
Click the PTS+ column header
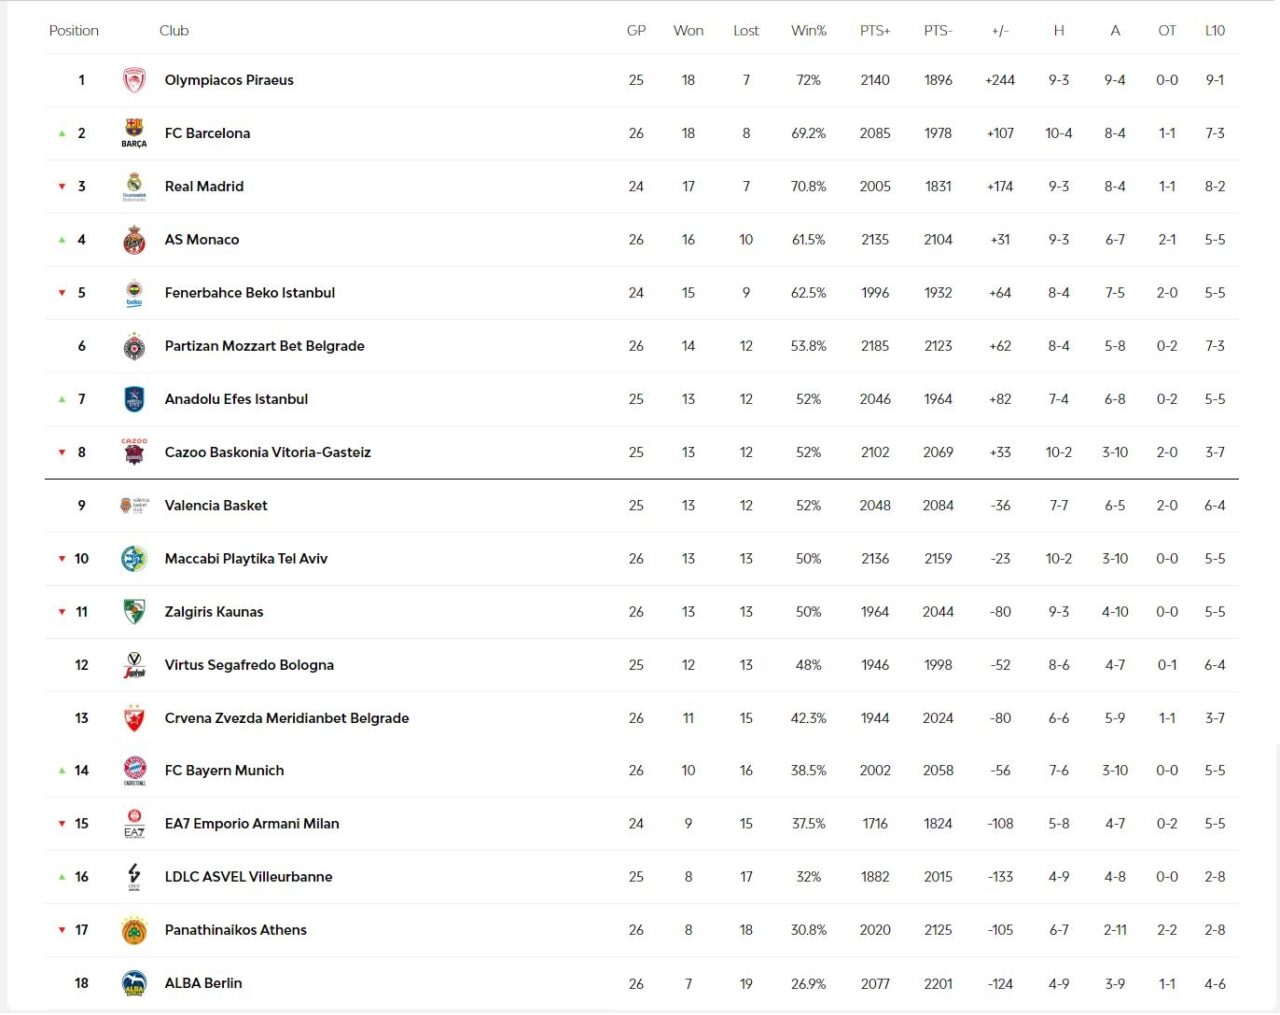click(875, 31)
